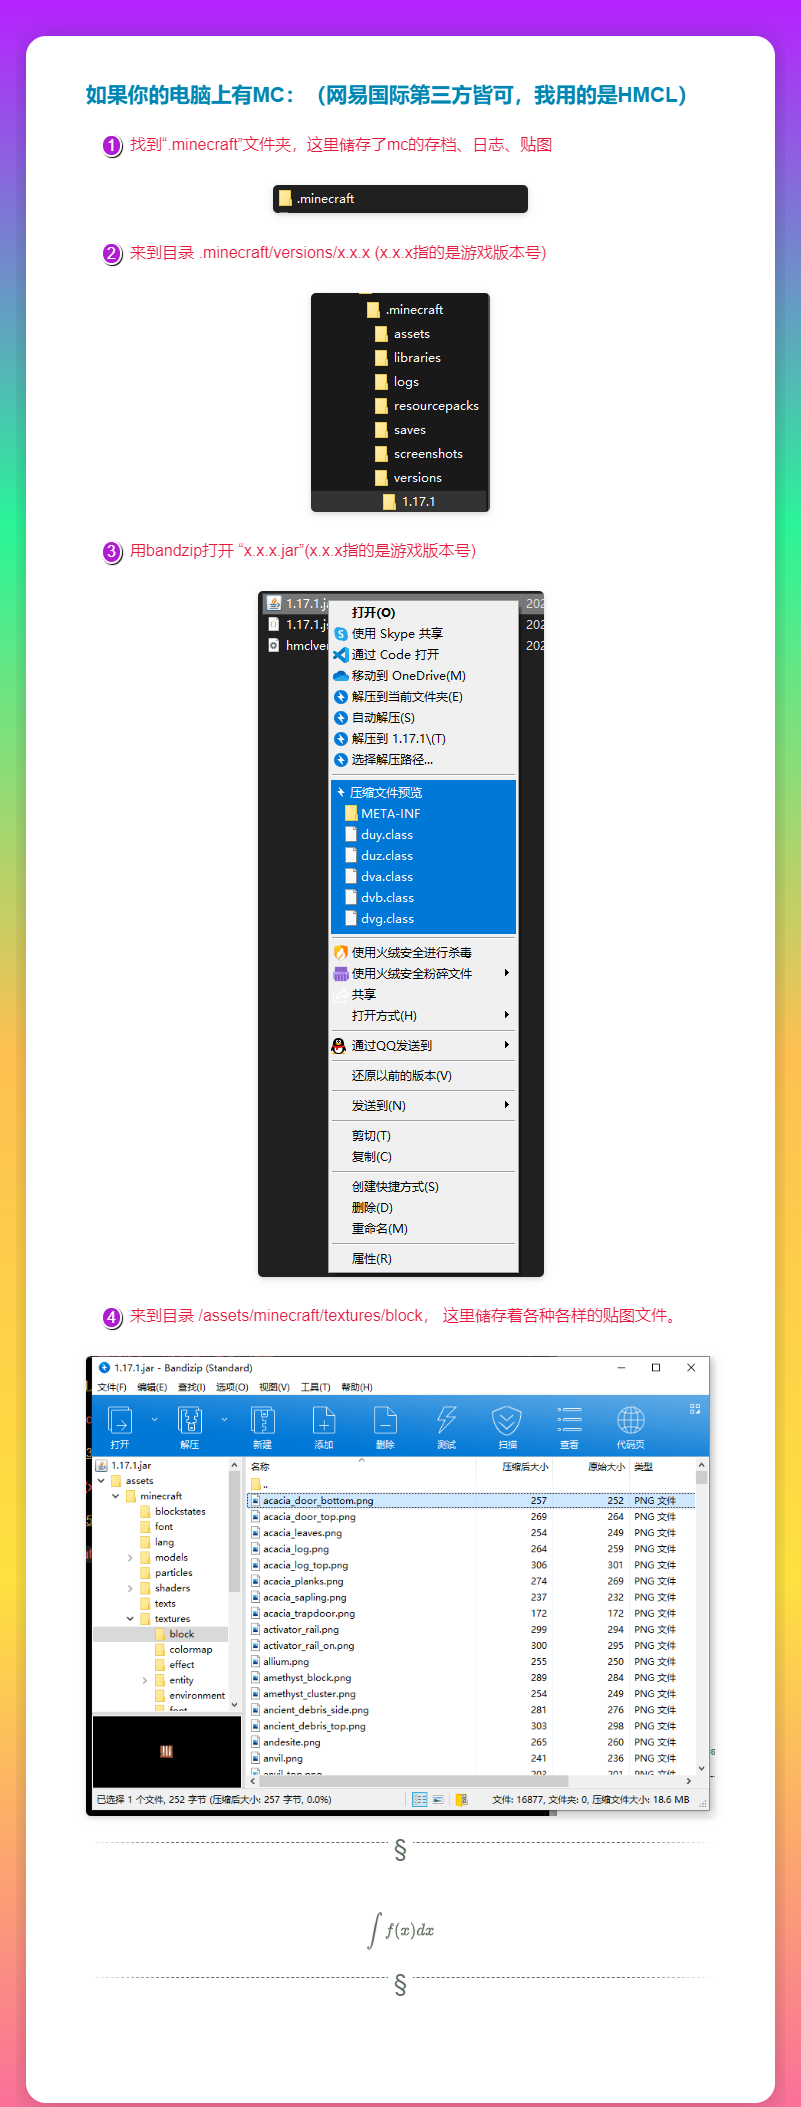Select 1.17.1.jar root in Bandizip tree

[123, 1465]
